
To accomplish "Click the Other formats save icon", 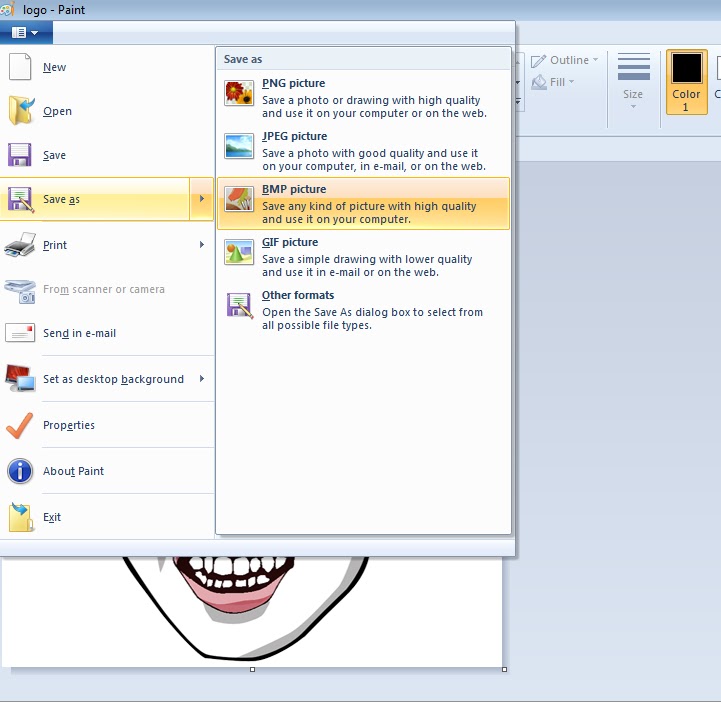I will point(240,305).
